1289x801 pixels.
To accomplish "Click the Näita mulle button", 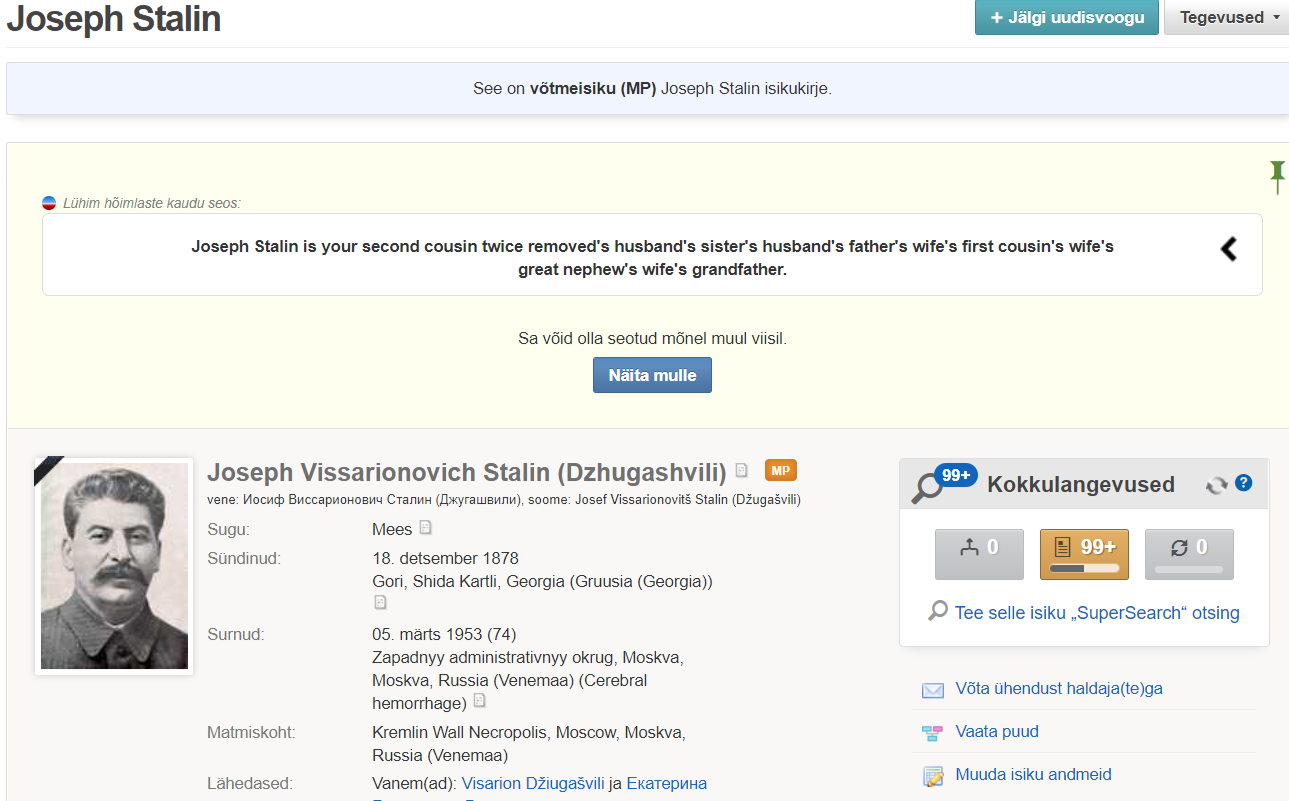I will tap(652, 375).
